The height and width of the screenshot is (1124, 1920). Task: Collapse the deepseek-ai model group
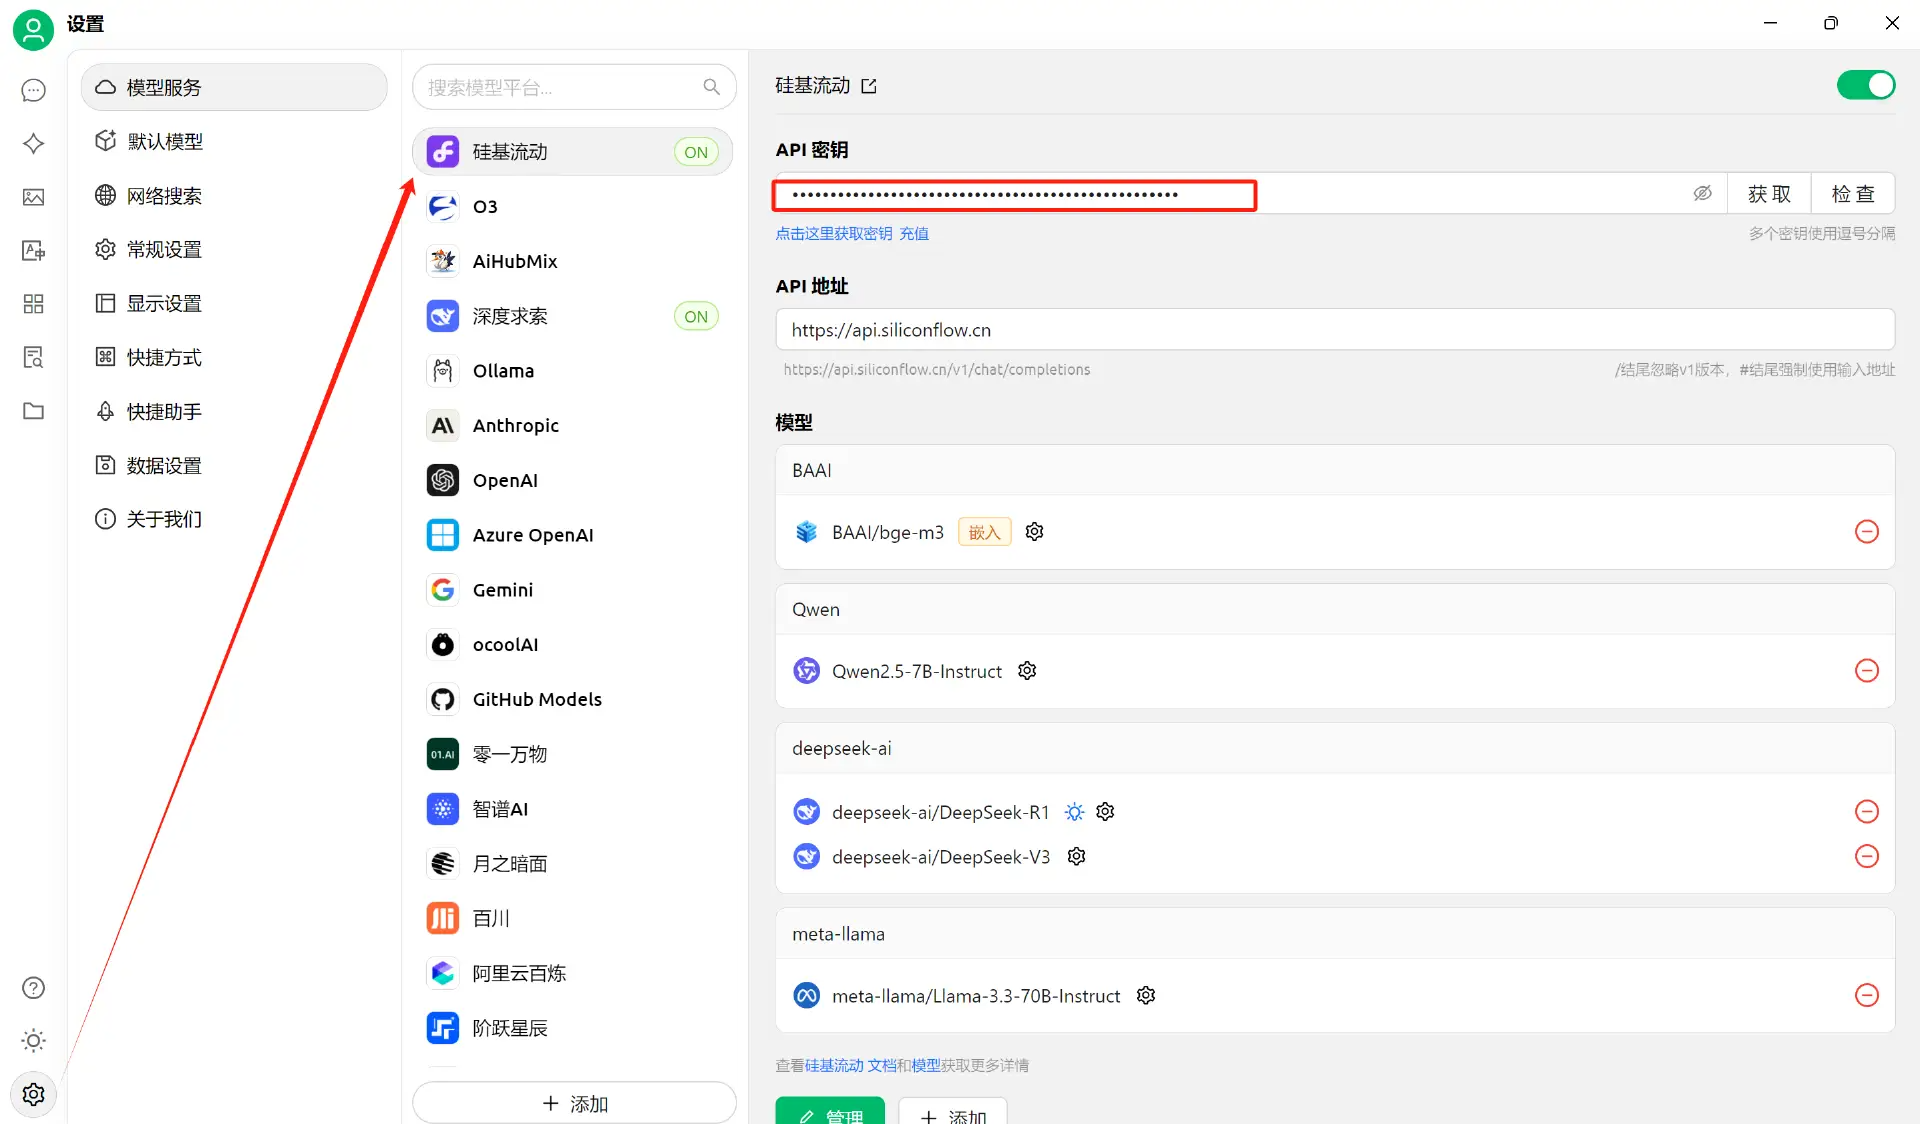tap(1335, 749)
